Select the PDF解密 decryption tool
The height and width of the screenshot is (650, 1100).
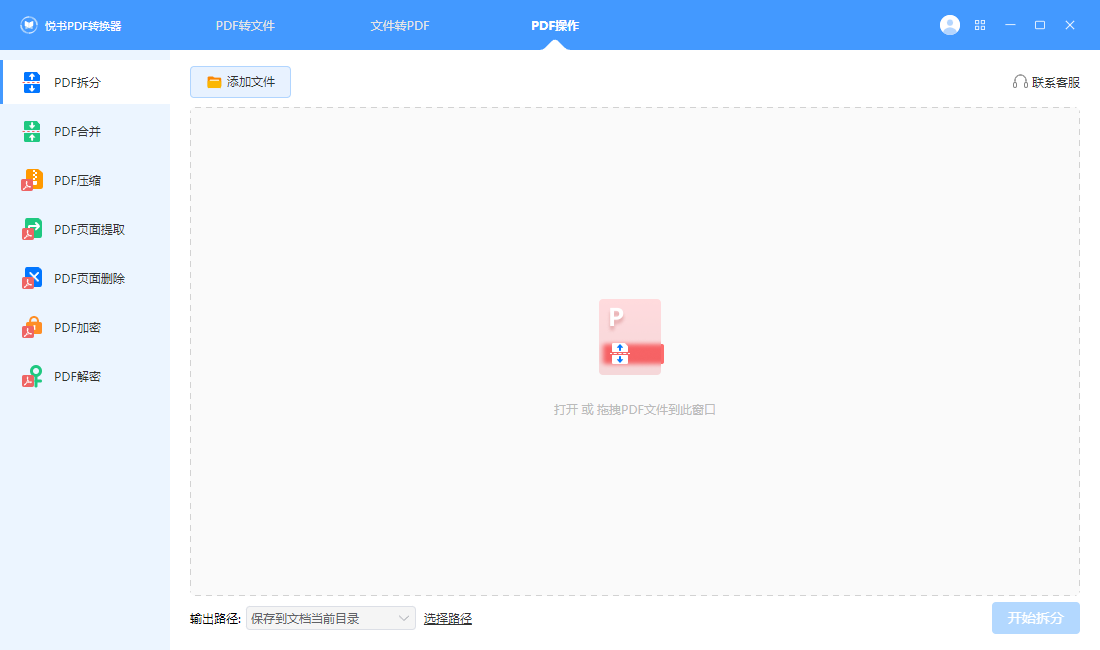[85, 376]
